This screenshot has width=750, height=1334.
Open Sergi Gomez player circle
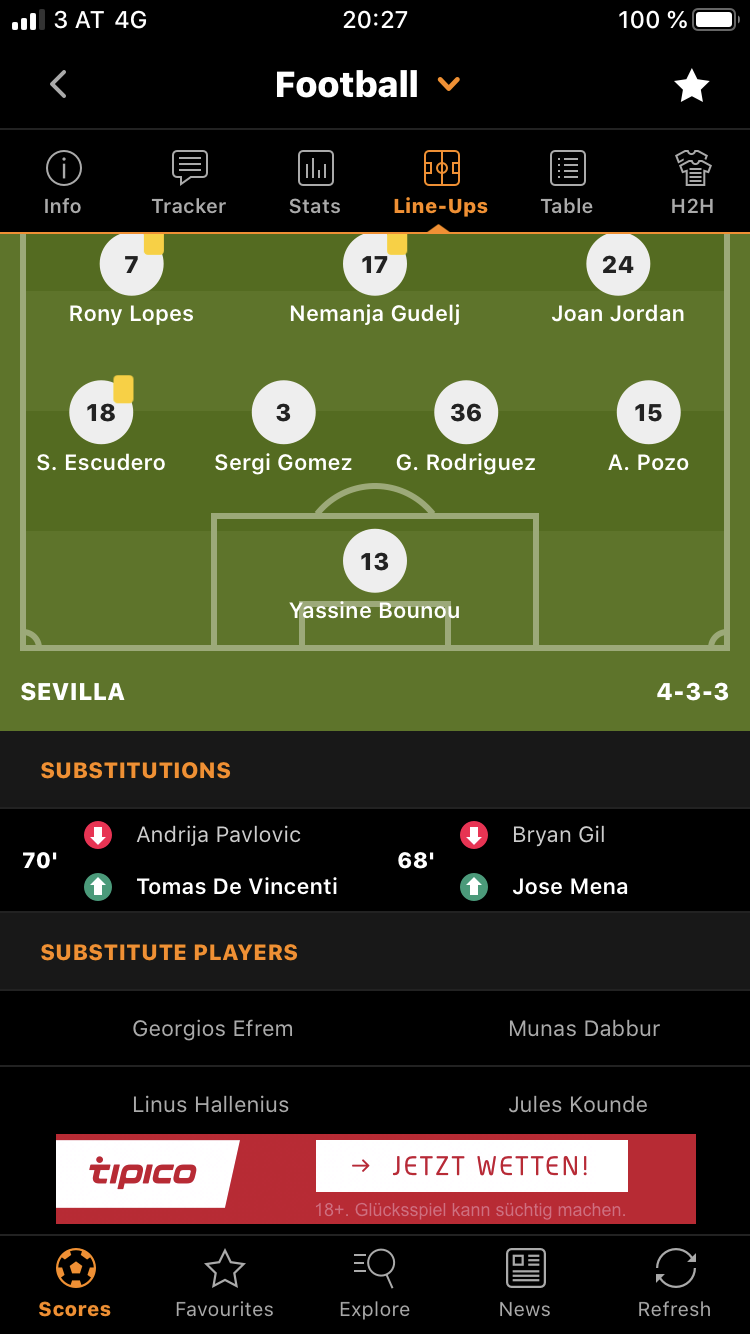click(x=283, y=413)
